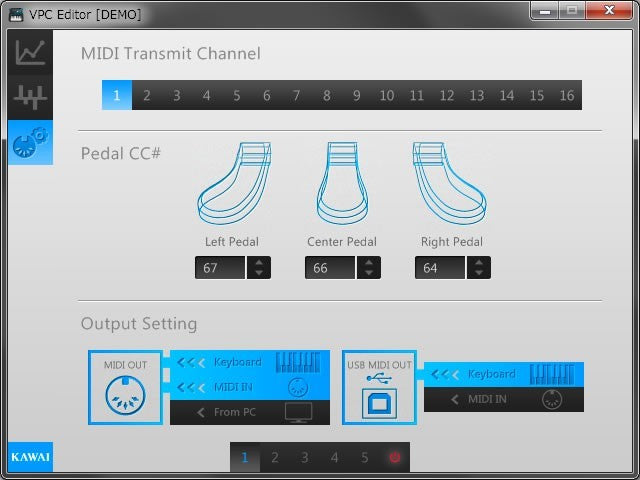Screen dimensions: 640x480
Task: Minimize the VPC Editor window
Action: (x=545, y=11)
